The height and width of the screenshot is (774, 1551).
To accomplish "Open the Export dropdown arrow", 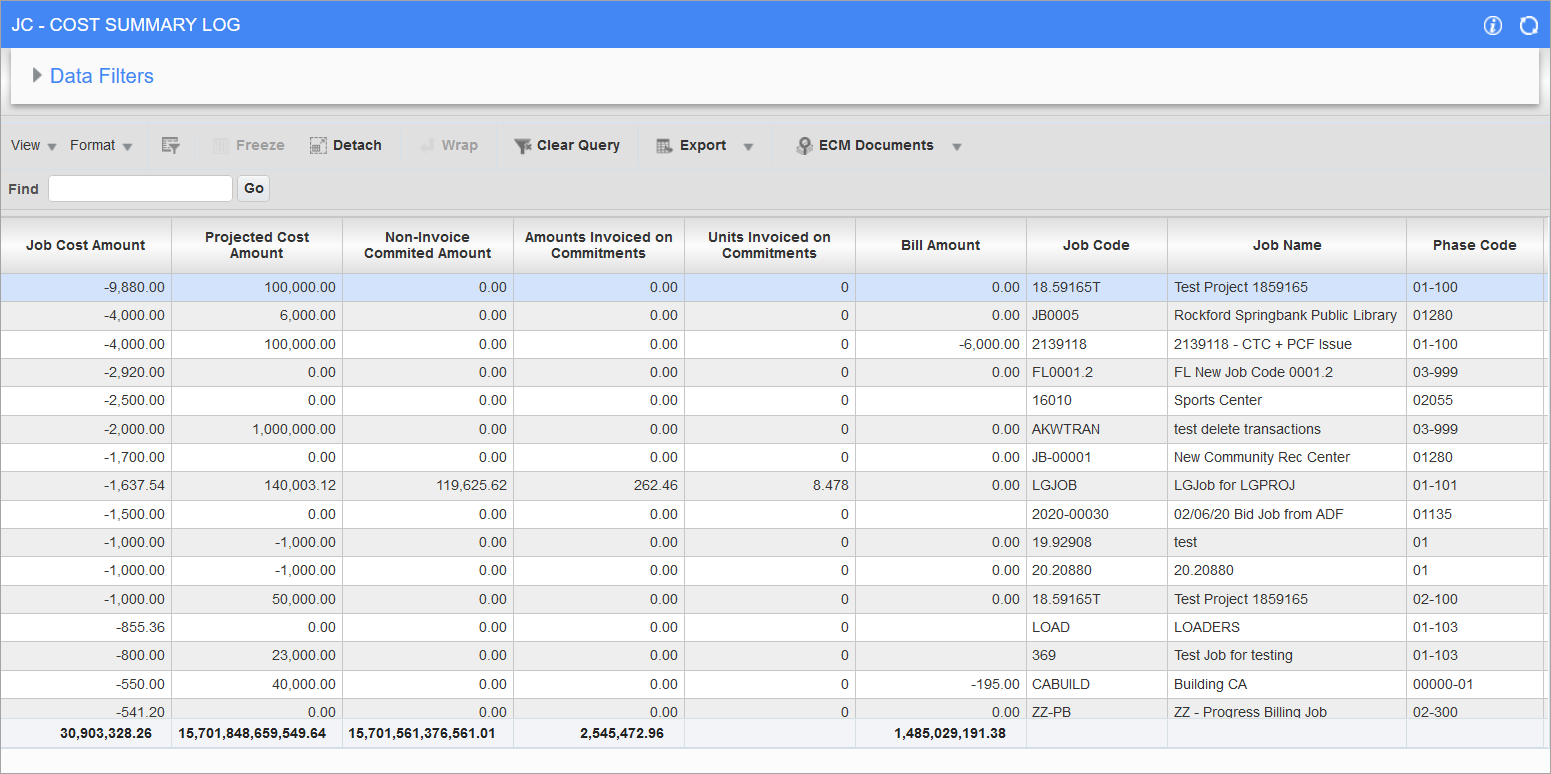I will tap(748, 145).
